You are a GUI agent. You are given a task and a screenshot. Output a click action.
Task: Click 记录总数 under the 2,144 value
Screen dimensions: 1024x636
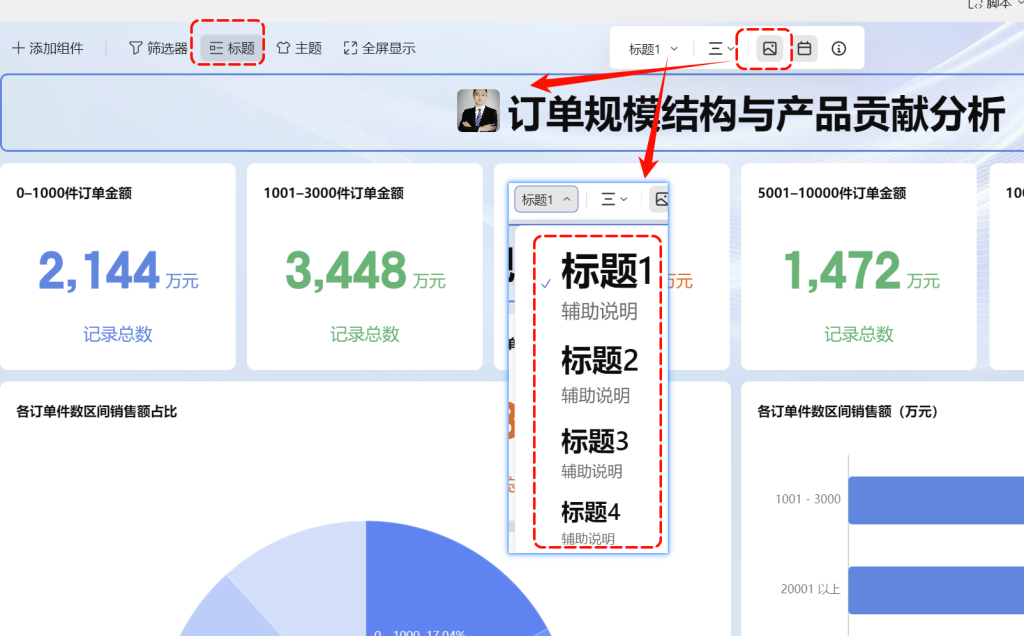(118, 334)
